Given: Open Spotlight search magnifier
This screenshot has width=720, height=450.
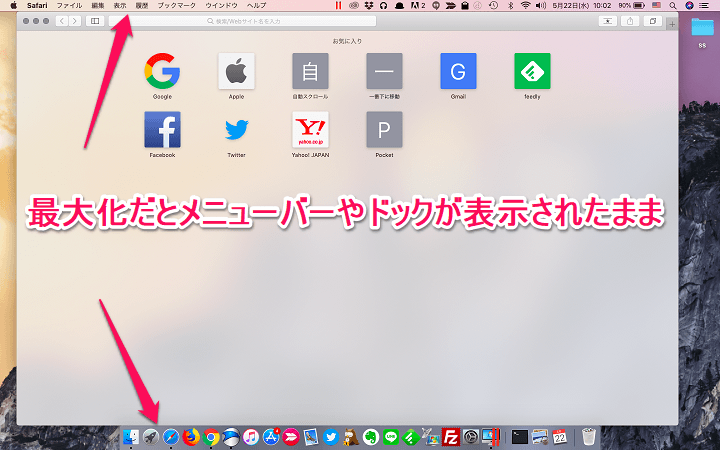Looking at the screenshot, I should point(673,6).
